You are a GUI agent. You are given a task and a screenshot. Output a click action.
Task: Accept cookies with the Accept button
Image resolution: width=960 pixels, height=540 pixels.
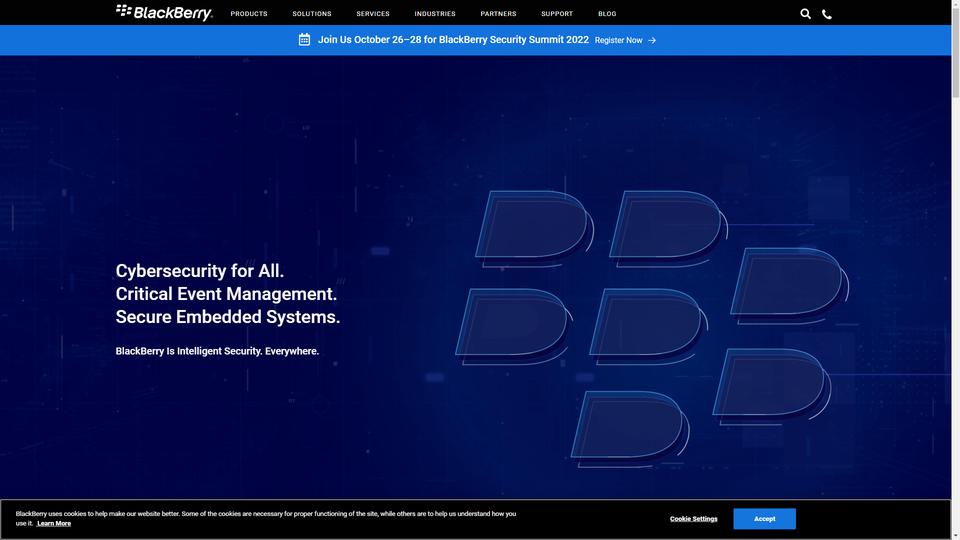[x=765, y=519]
